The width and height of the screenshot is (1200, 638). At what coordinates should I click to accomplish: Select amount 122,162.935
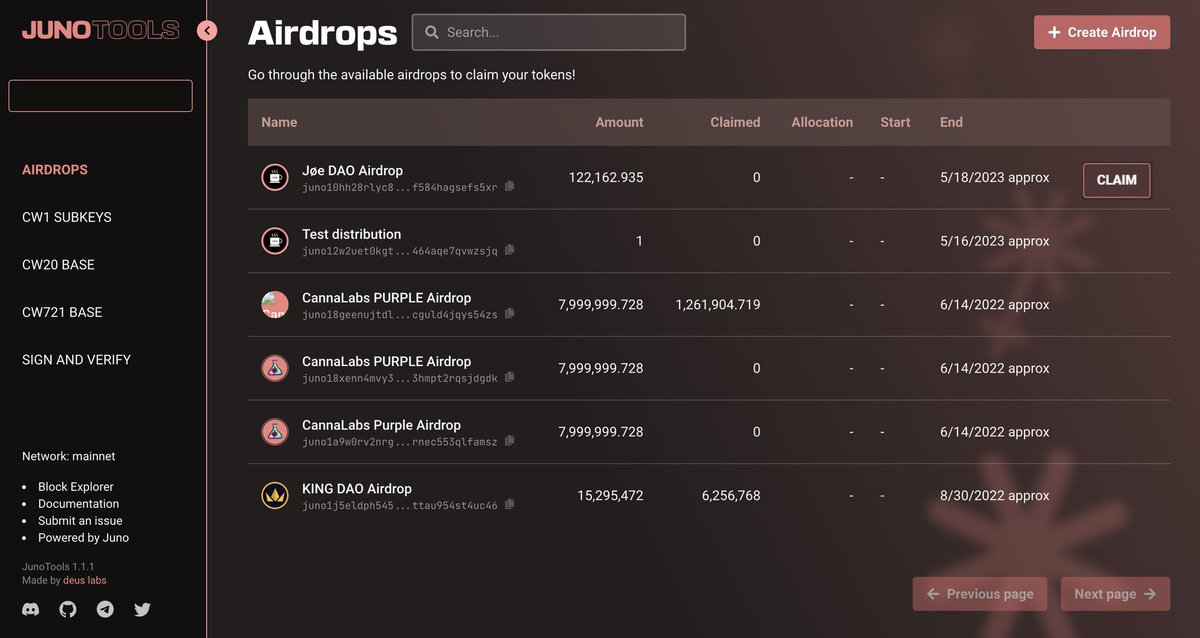pyautogui.click(x=606, y=178)
